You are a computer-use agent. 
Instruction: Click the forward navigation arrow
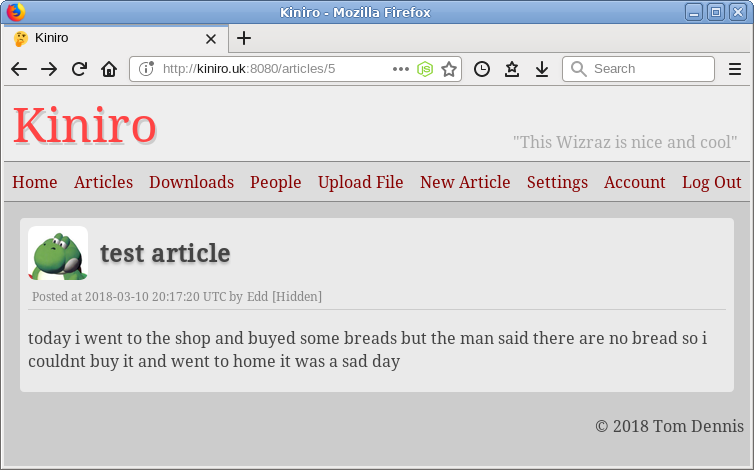(49, 69)
